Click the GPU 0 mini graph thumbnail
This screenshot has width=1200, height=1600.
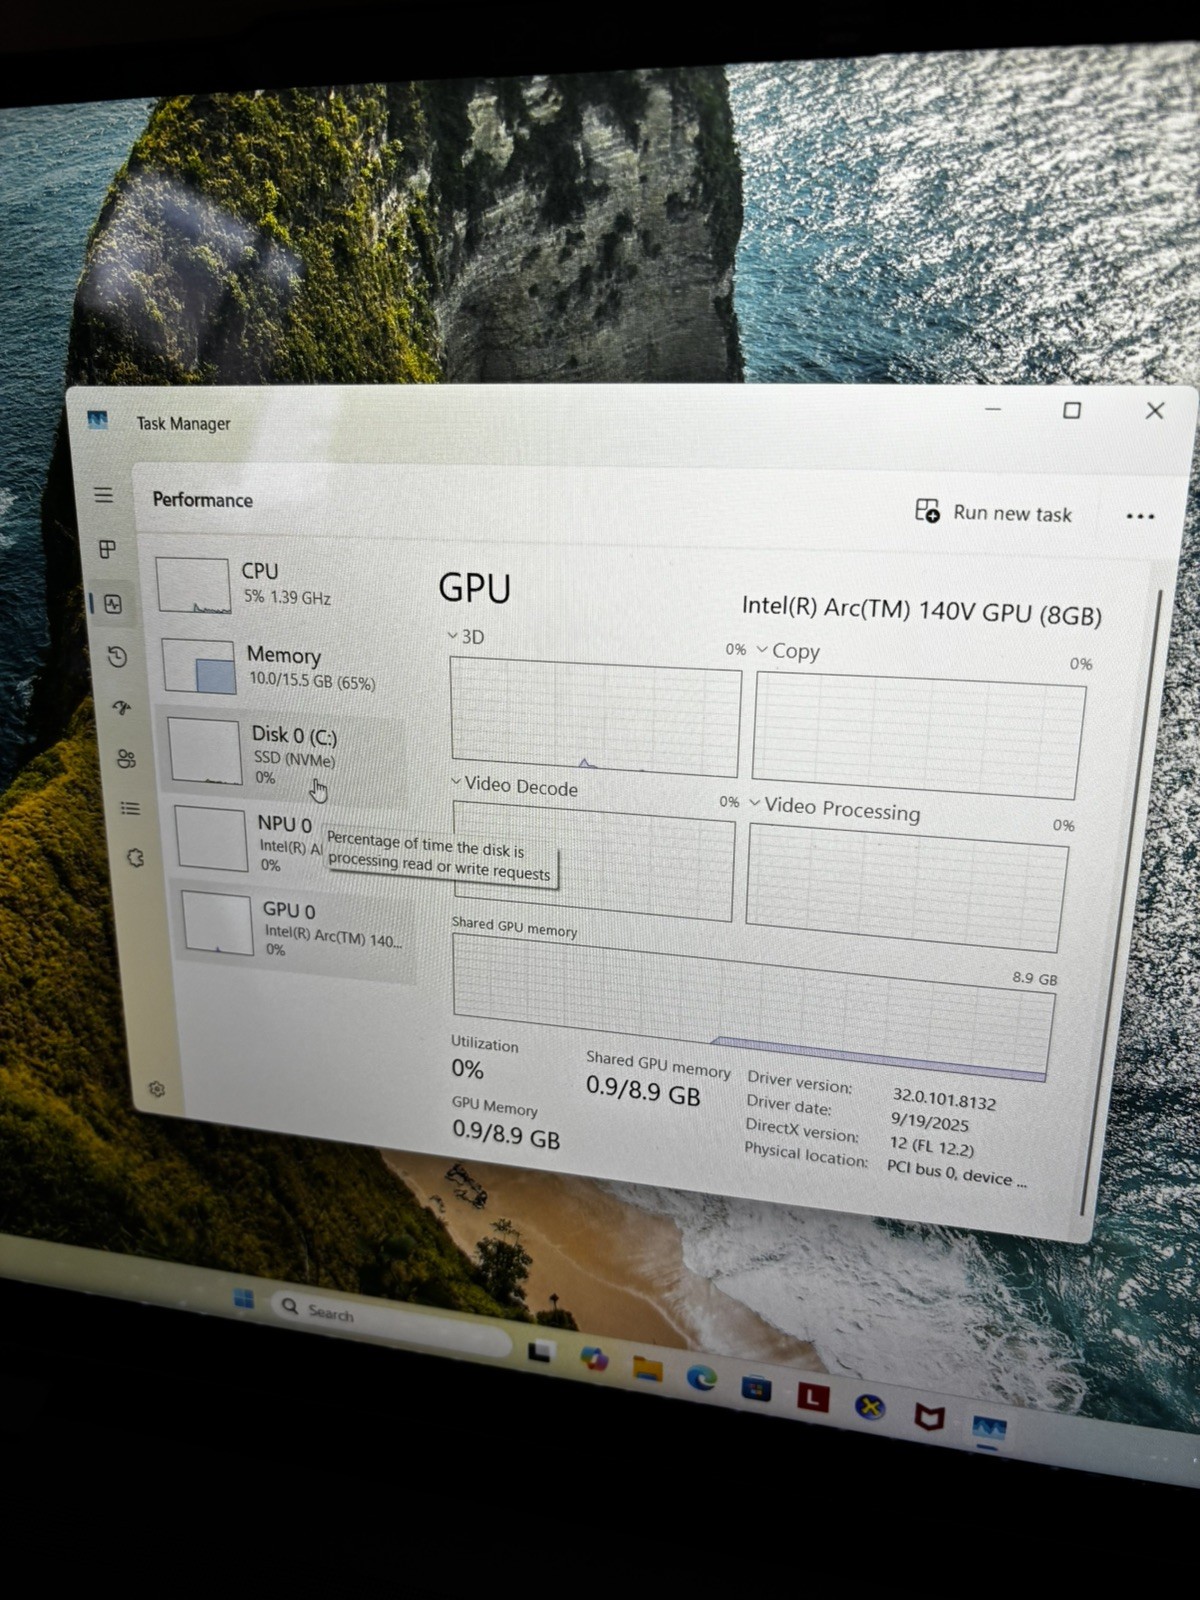(217, 924)
